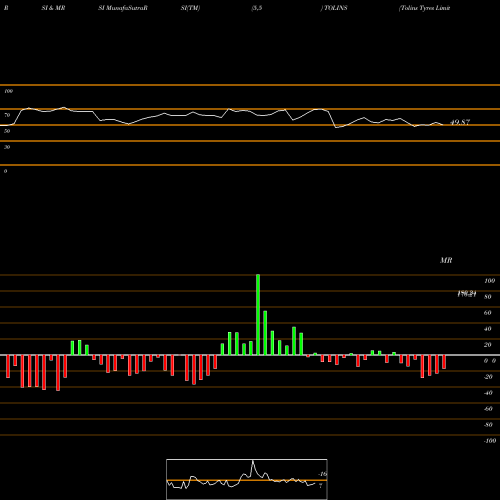Click the MR axis label 60
The height and width of the screenshot is (500, 500).
[x=488, y=313]
